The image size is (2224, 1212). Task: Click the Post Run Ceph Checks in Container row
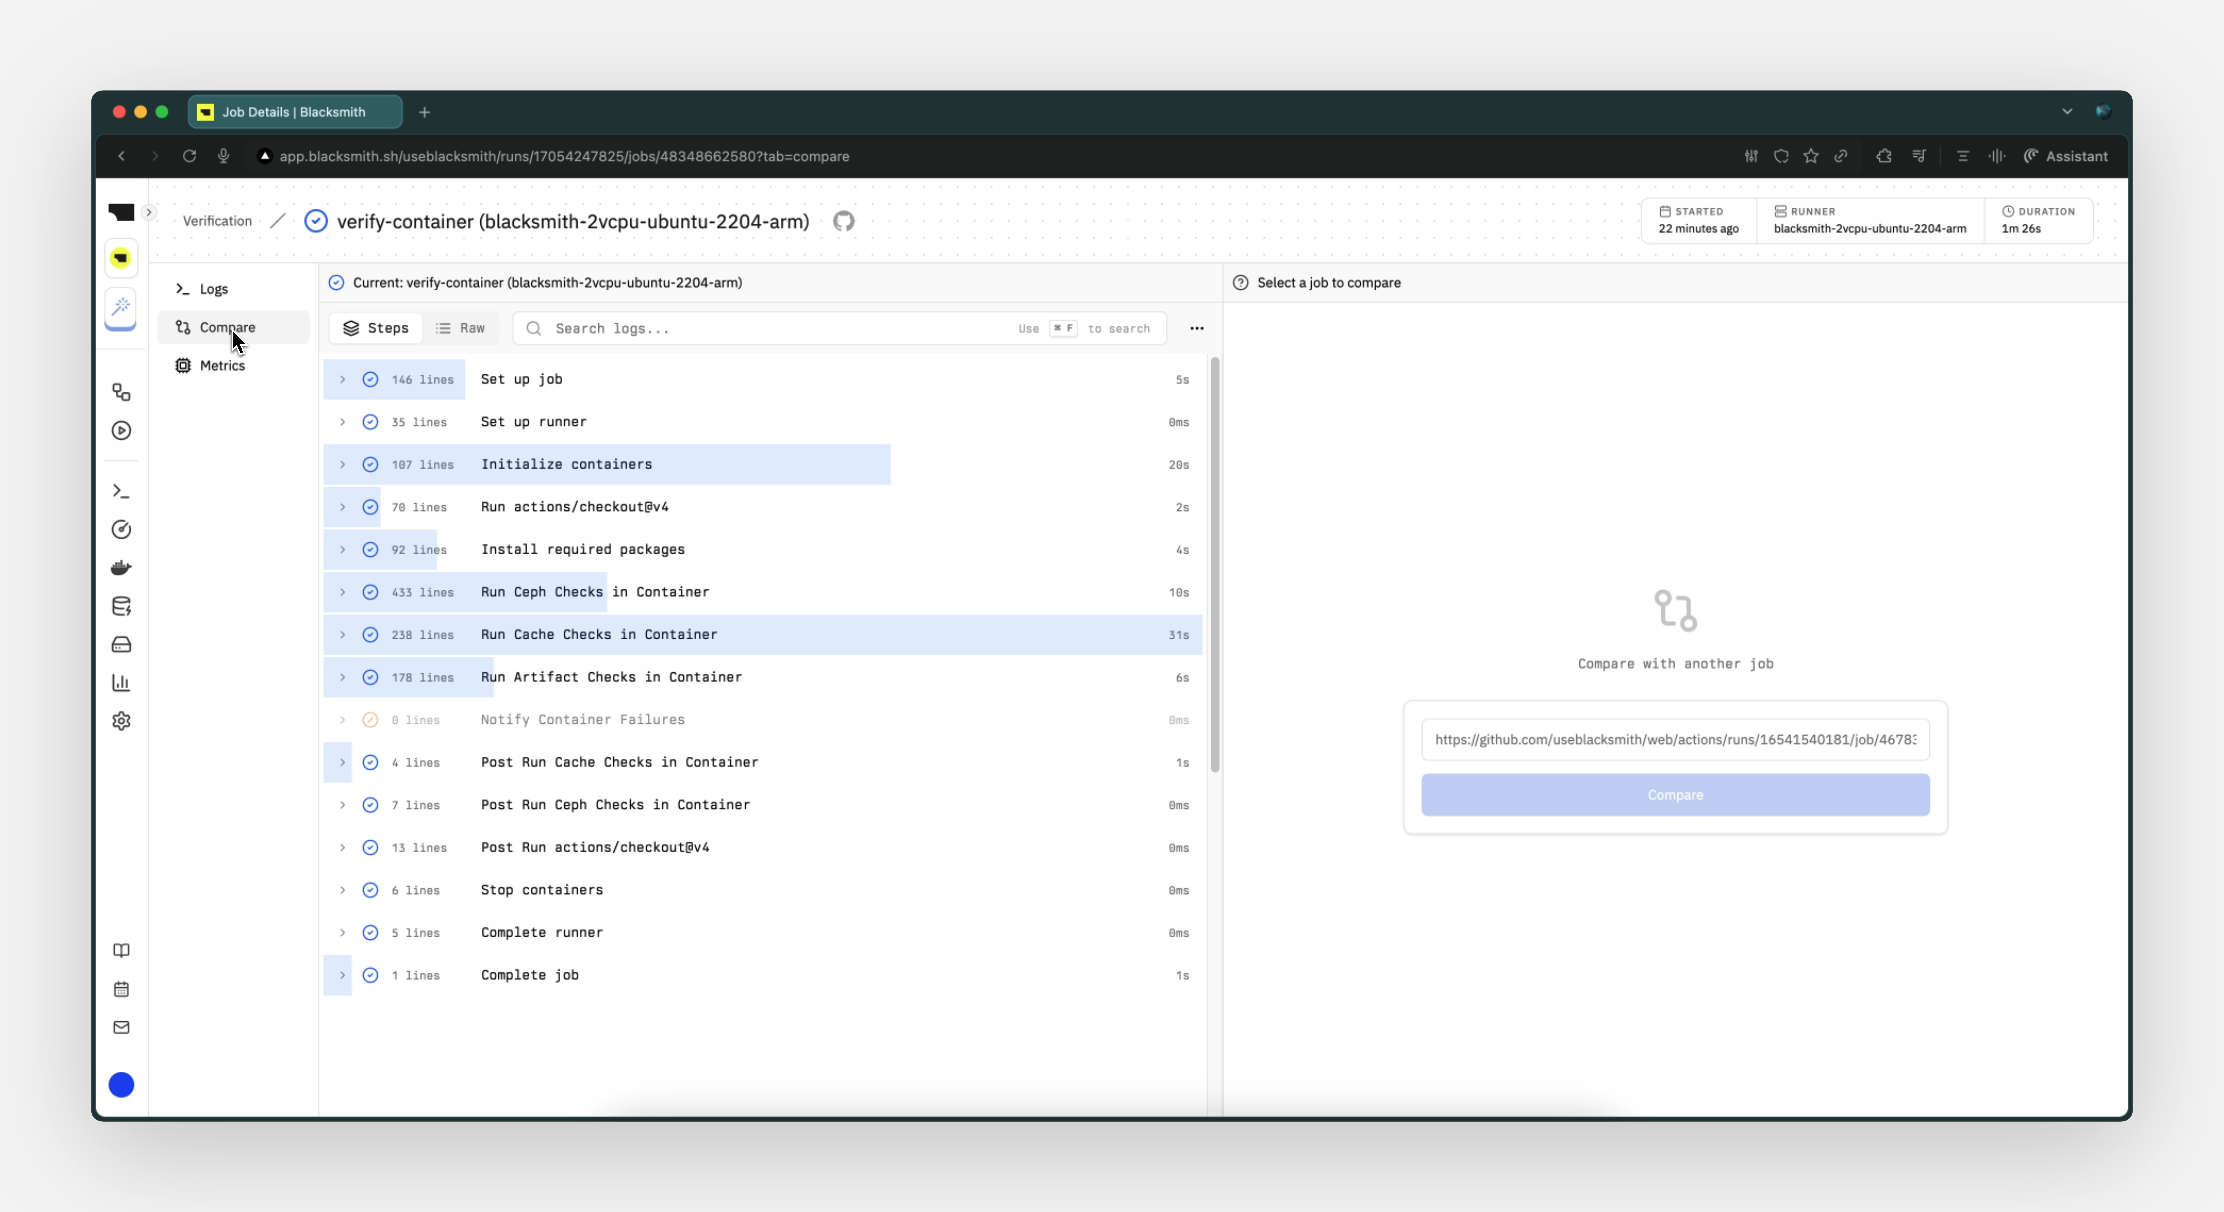click(763, 805)
